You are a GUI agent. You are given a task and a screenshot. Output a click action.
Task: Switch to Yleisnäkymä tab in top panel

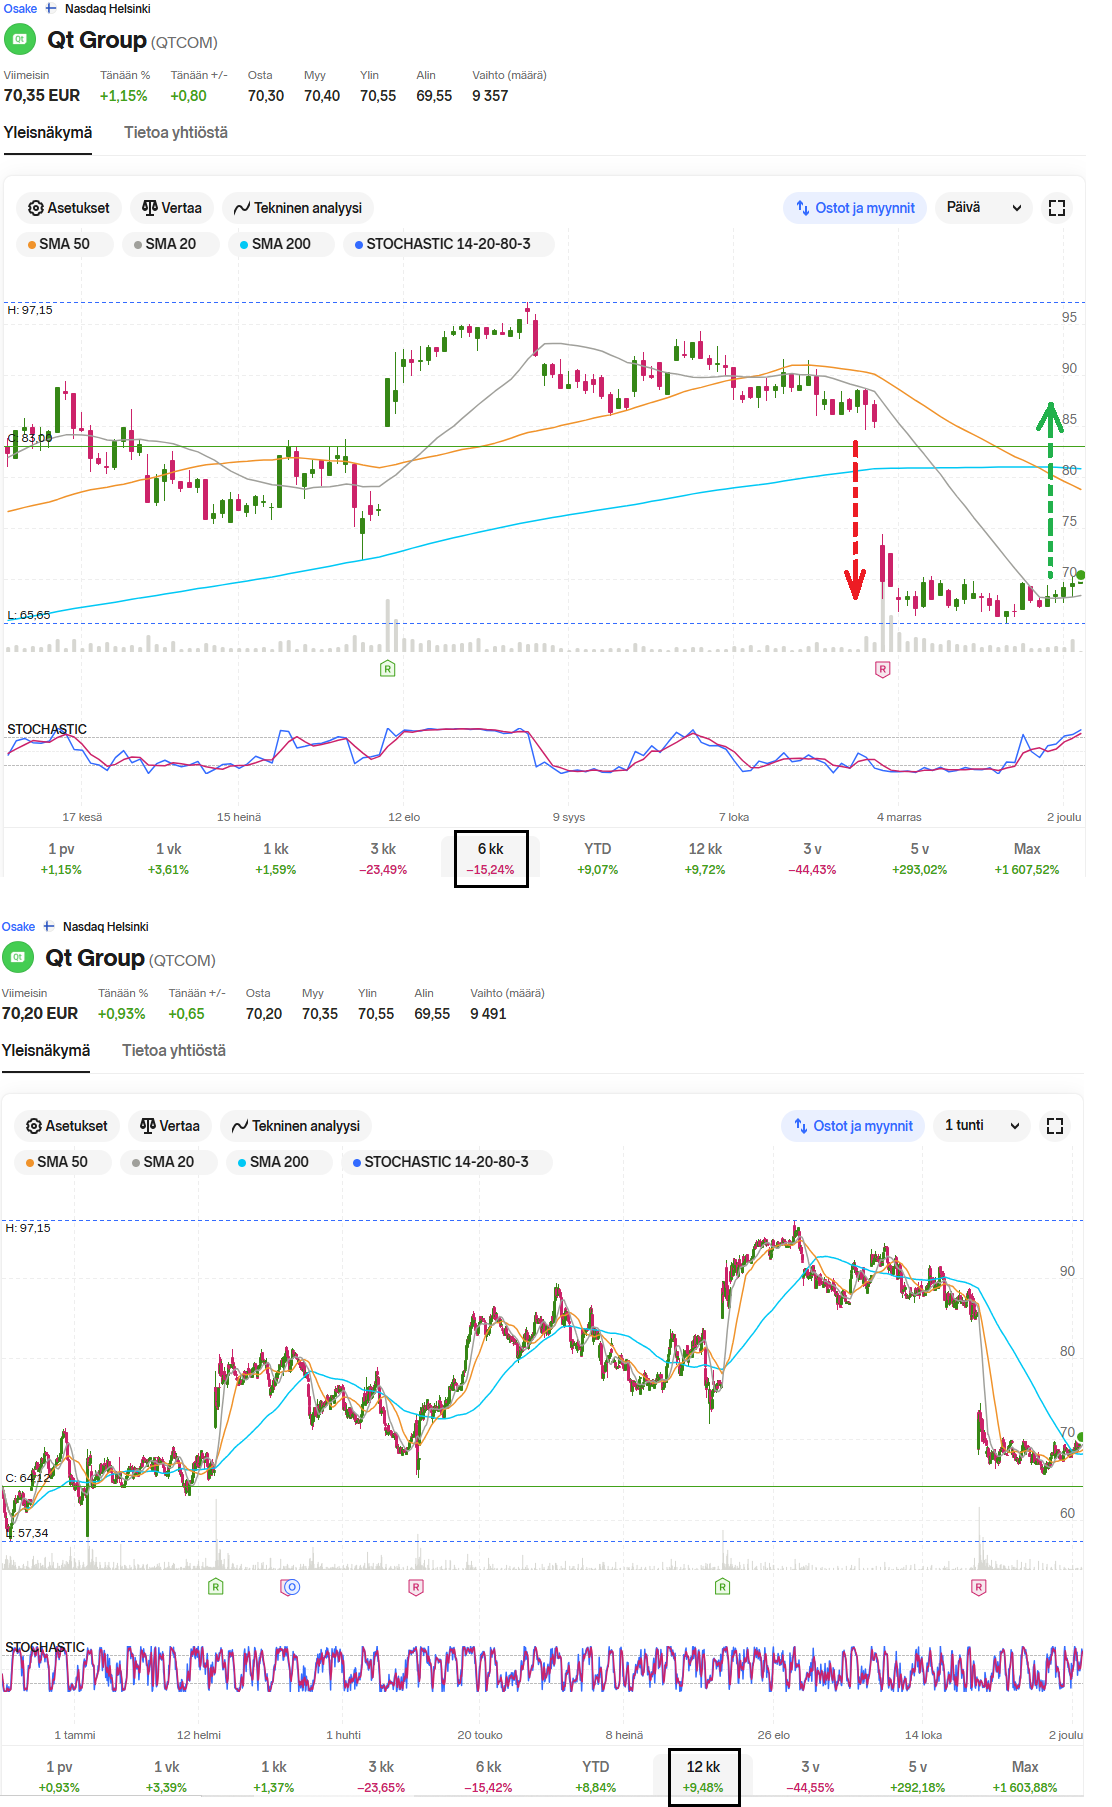(x=48, y=133)
